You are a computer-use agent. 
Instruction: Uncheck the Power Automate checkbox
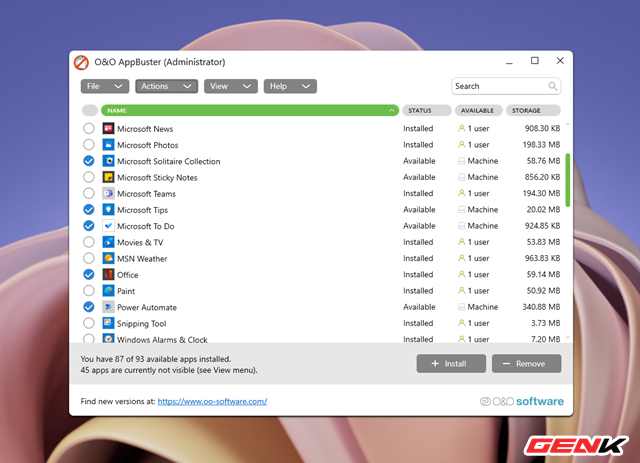click(89, 307)
